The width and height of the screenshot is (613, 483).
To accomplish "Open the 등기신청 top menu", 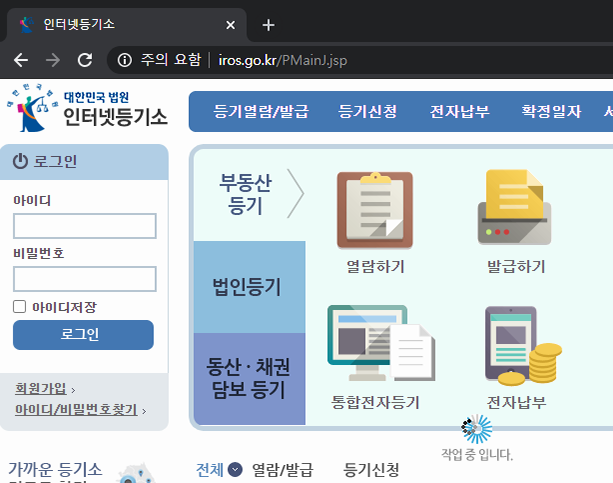I will (367, 111).
